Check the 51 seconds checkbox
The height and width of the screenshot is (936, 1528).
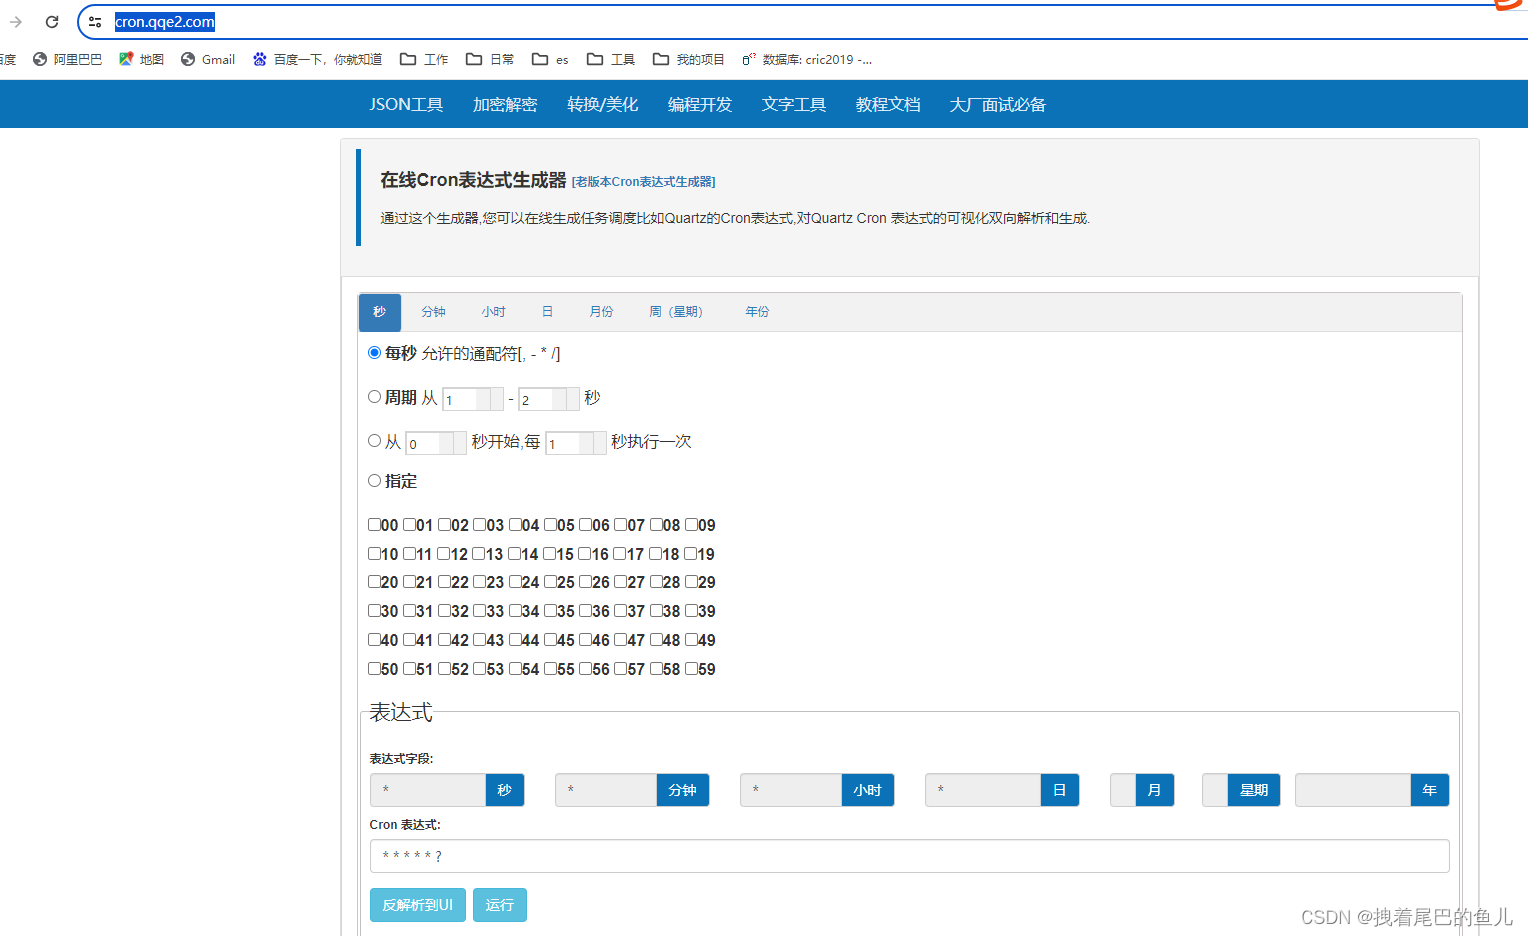point(409,669)
